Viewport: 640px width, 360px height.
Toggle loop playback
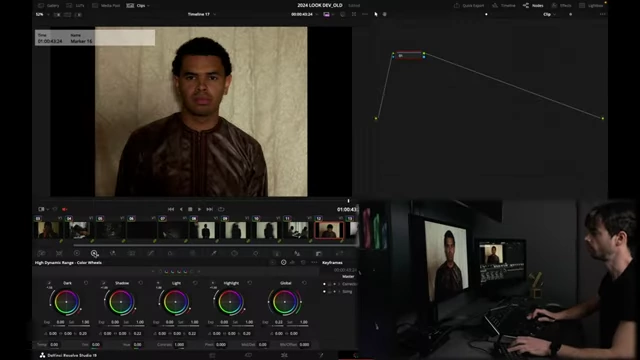click(221, 209)
